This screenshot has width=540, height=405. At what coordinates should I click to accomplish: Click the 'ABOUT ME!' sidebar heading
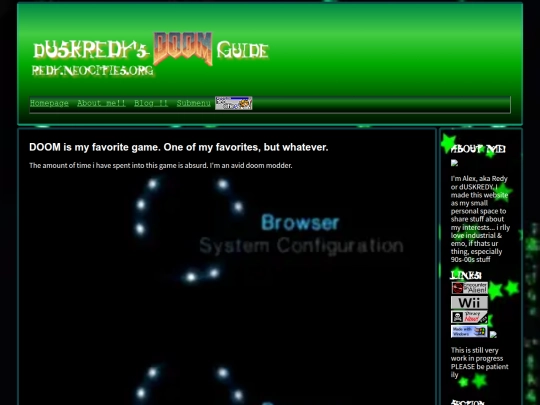[478, 149]
